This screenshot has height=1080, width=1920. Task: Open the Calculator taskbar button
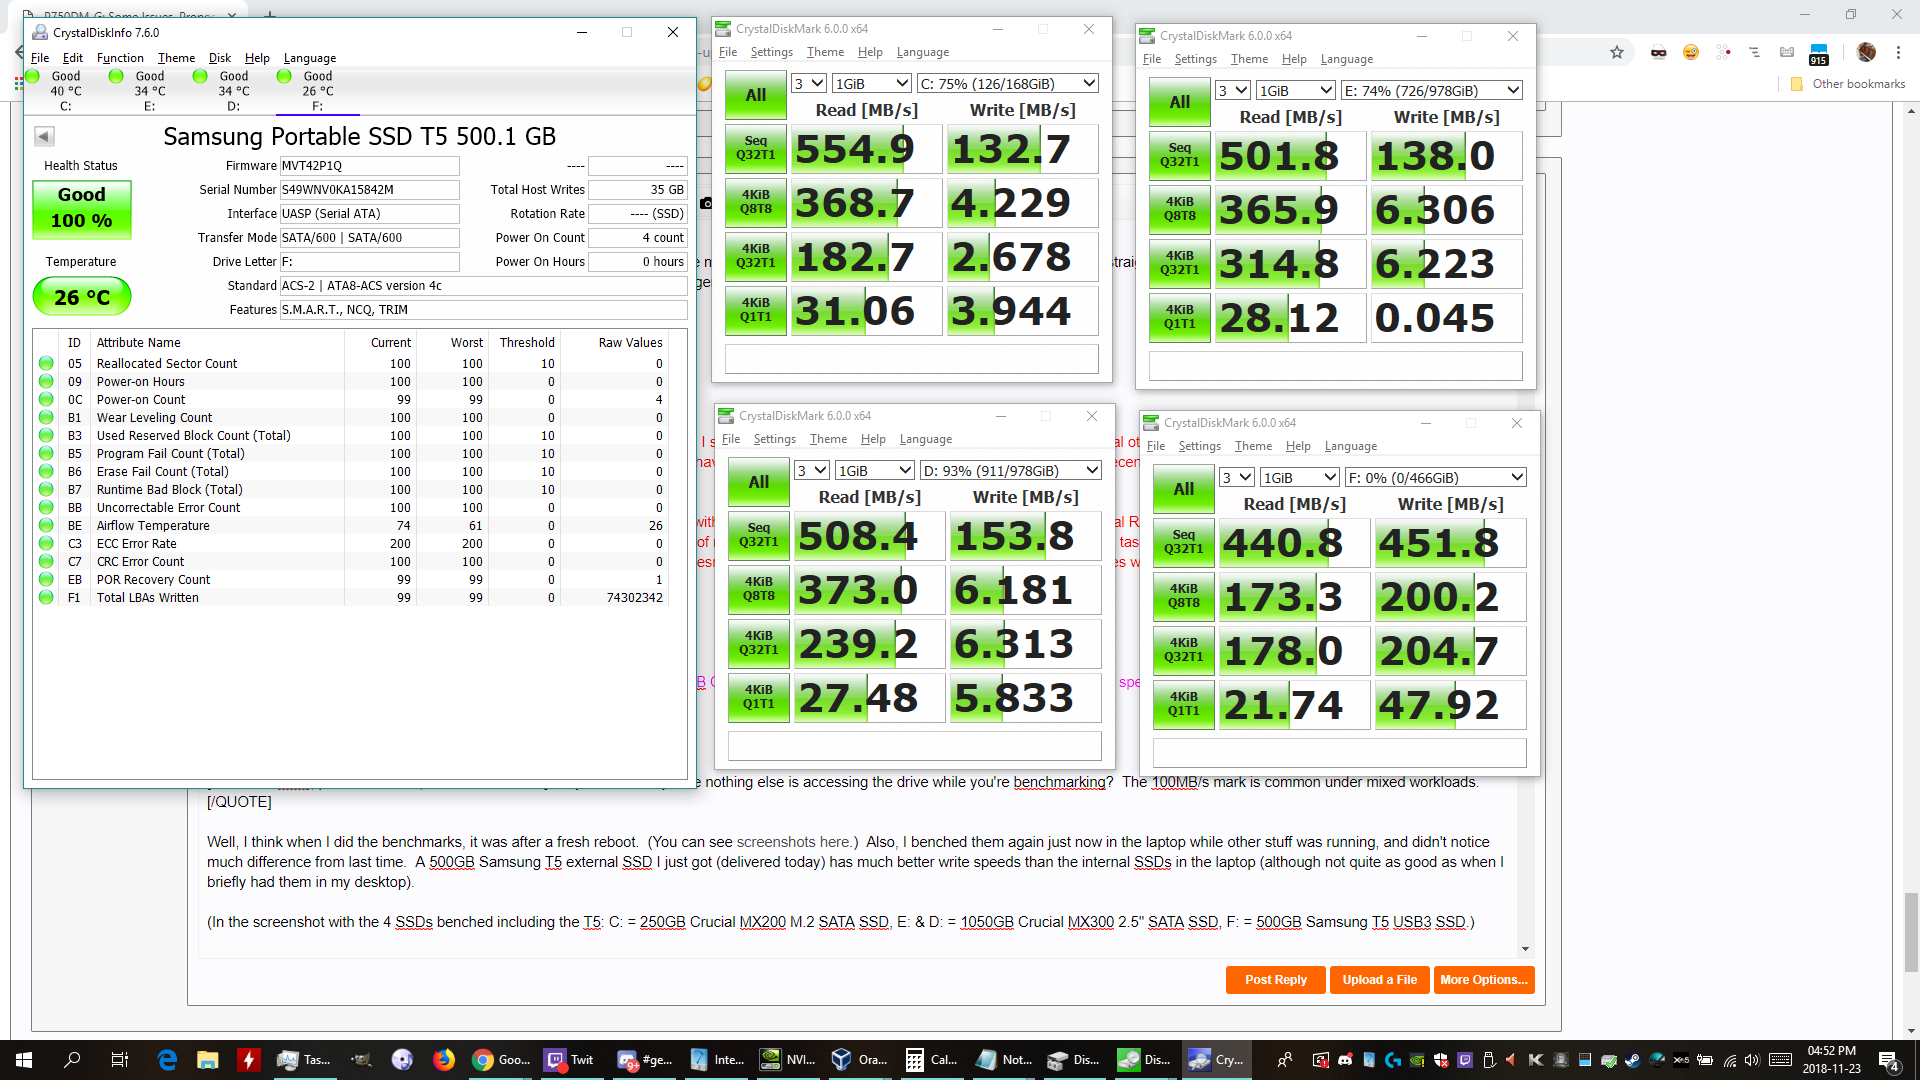pos(931,1060)
